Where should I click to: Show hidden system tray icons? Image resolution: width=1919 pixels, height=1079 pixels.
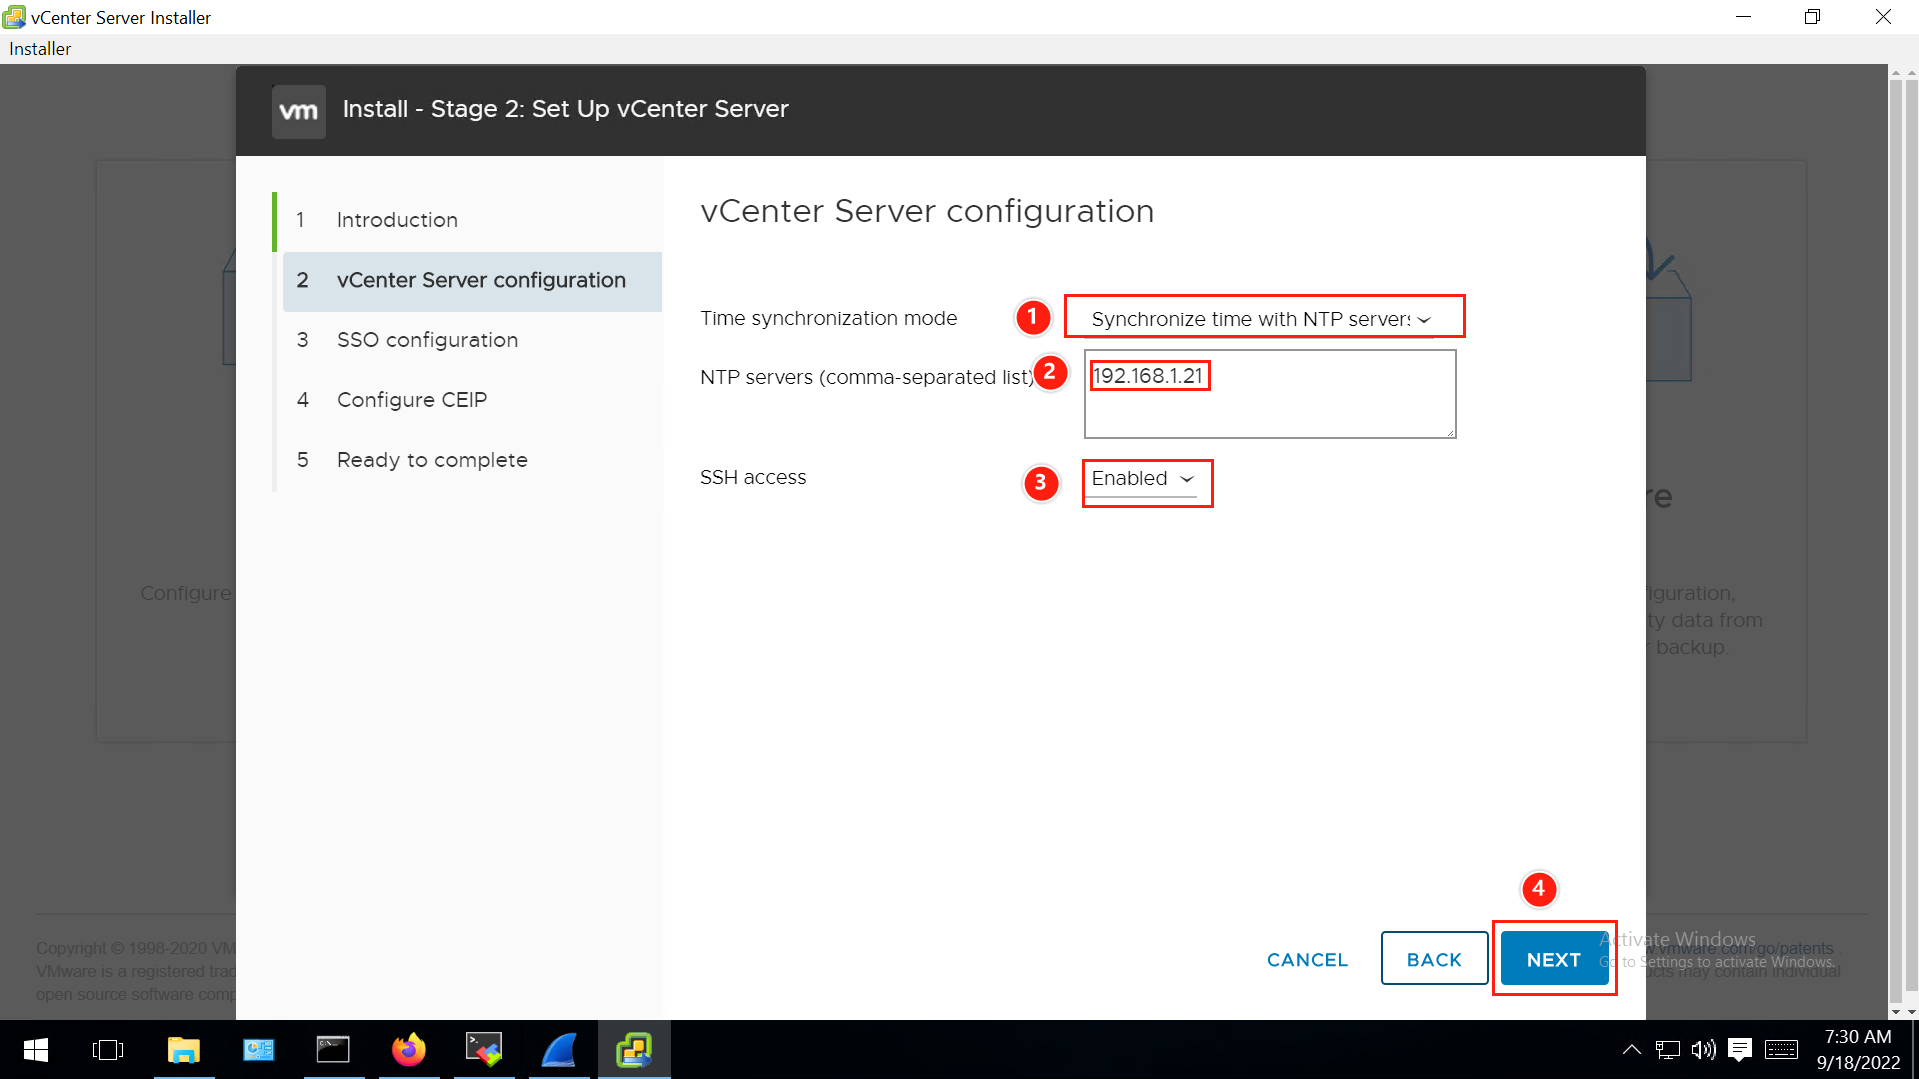pyautogui.click(x=1631, y=1050)
